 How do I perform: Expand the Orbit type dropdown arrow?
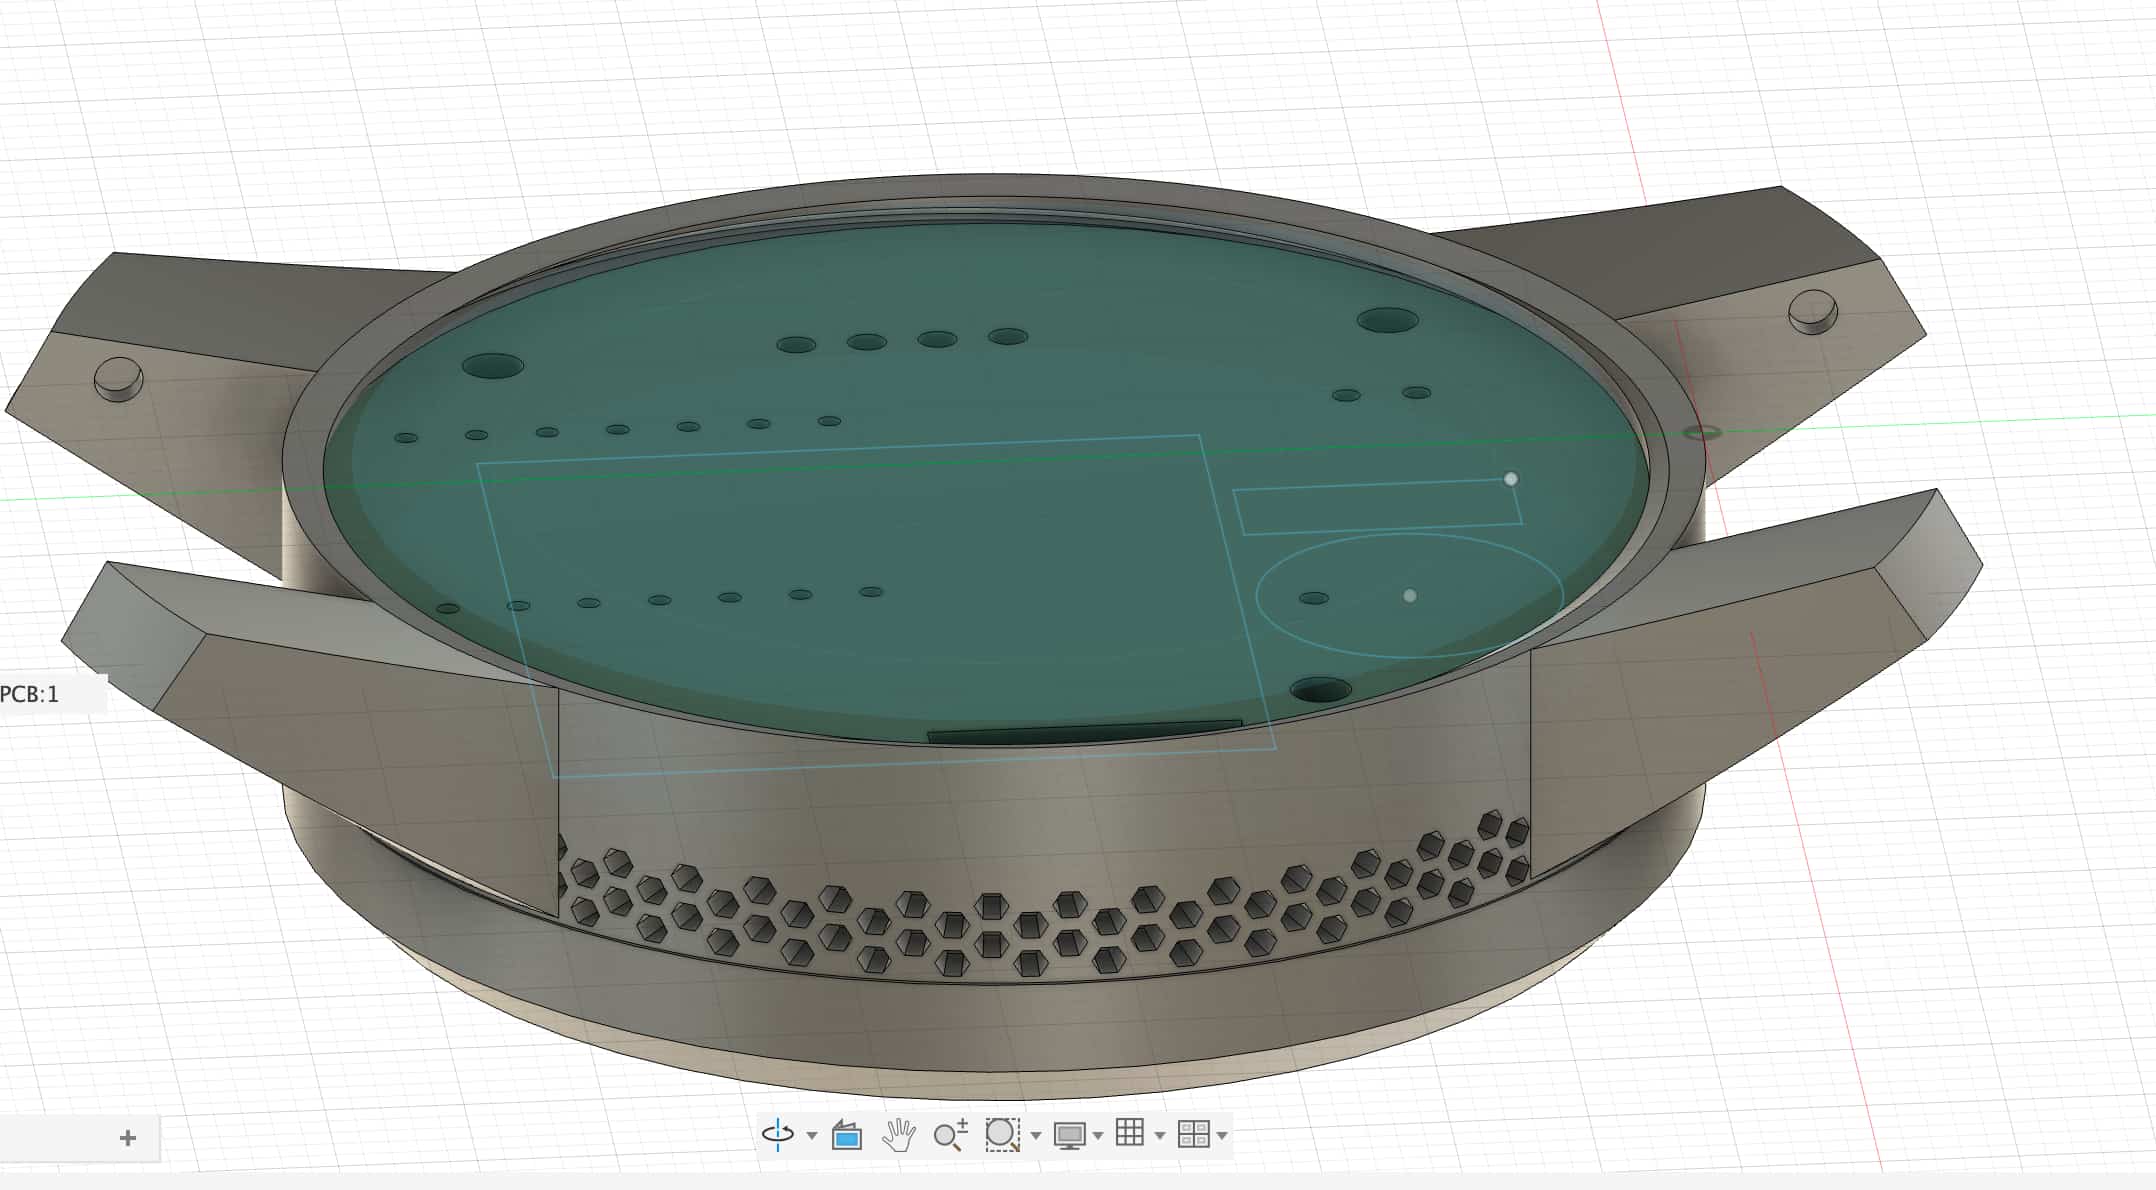point(812,1136)
